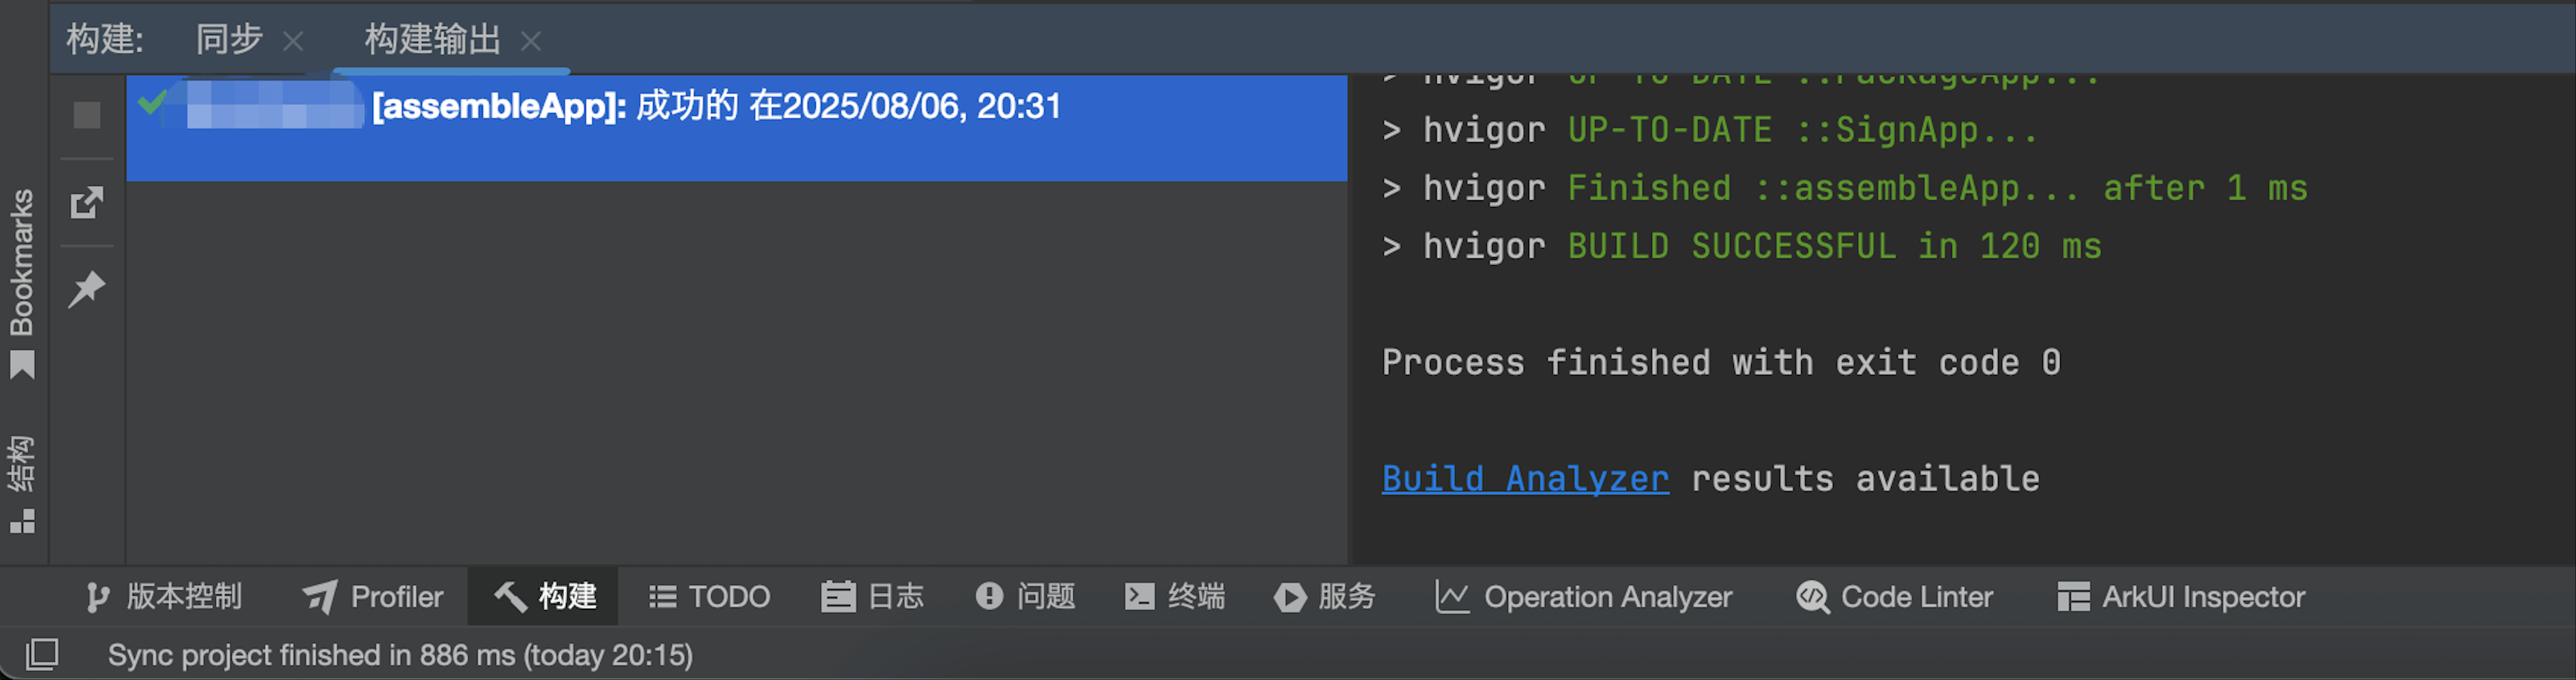Viewport: 2576px width, 680px height.
Task: Switch to the 同步 tab
Action: pos(229,40)
